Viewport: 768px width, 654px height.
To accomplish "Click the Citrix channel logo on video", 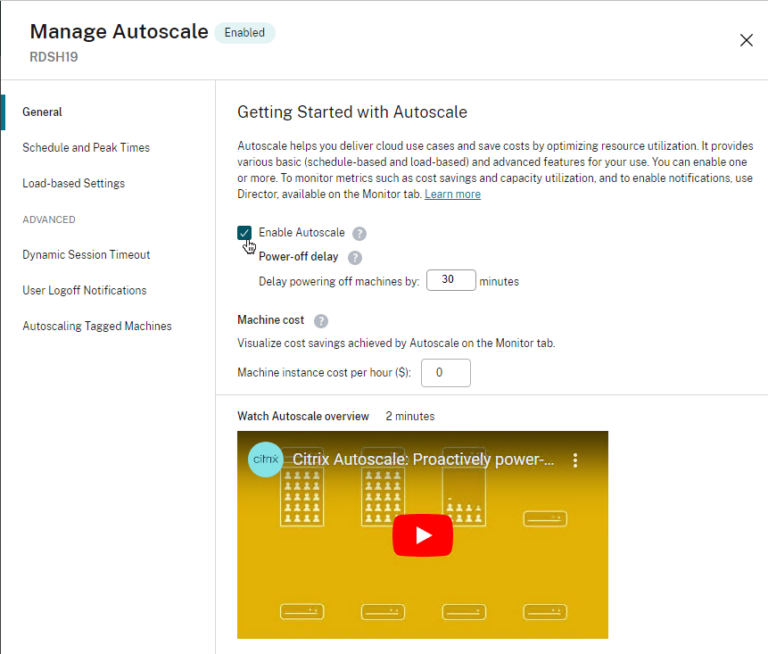I will (265, 460).
